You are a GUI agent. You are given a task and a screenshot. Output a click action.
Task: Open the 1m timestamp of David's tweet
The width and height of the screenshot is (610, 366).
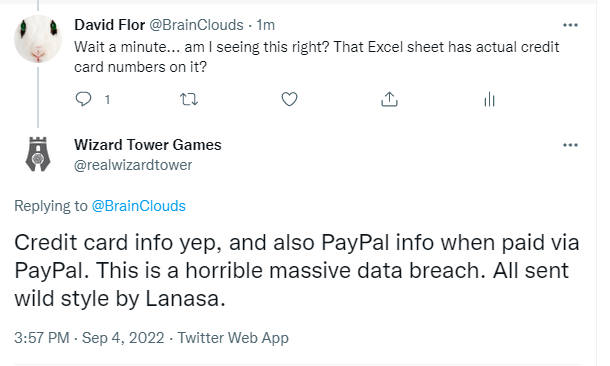[266, 25]
